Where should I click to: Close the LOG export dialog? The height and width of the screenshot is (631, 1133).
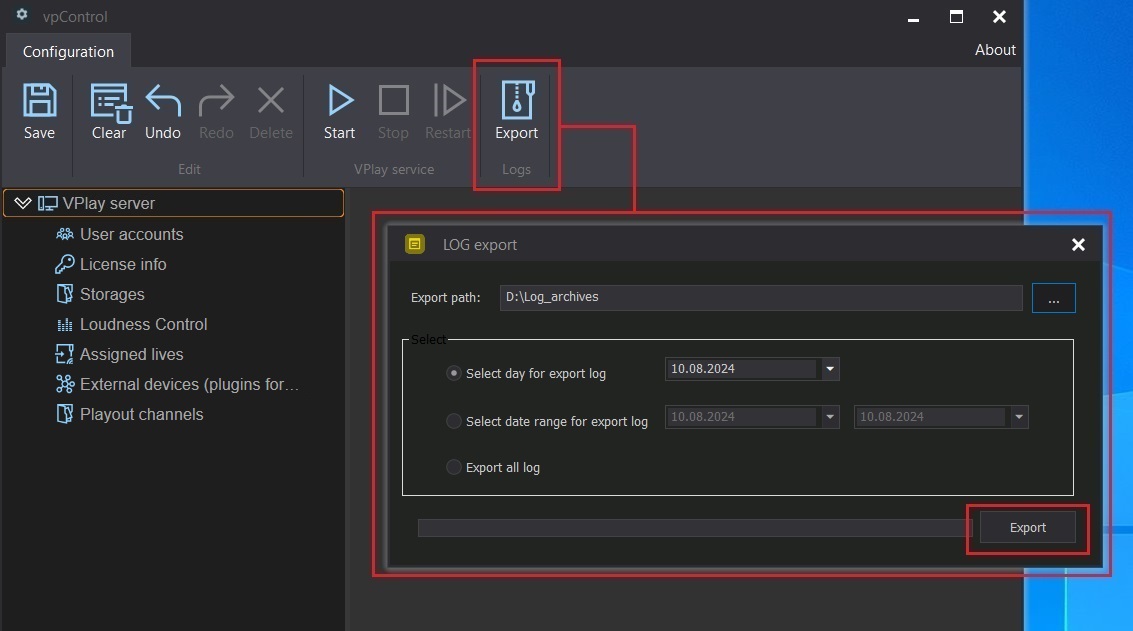pyautogui.click(x=1078, y=245)
